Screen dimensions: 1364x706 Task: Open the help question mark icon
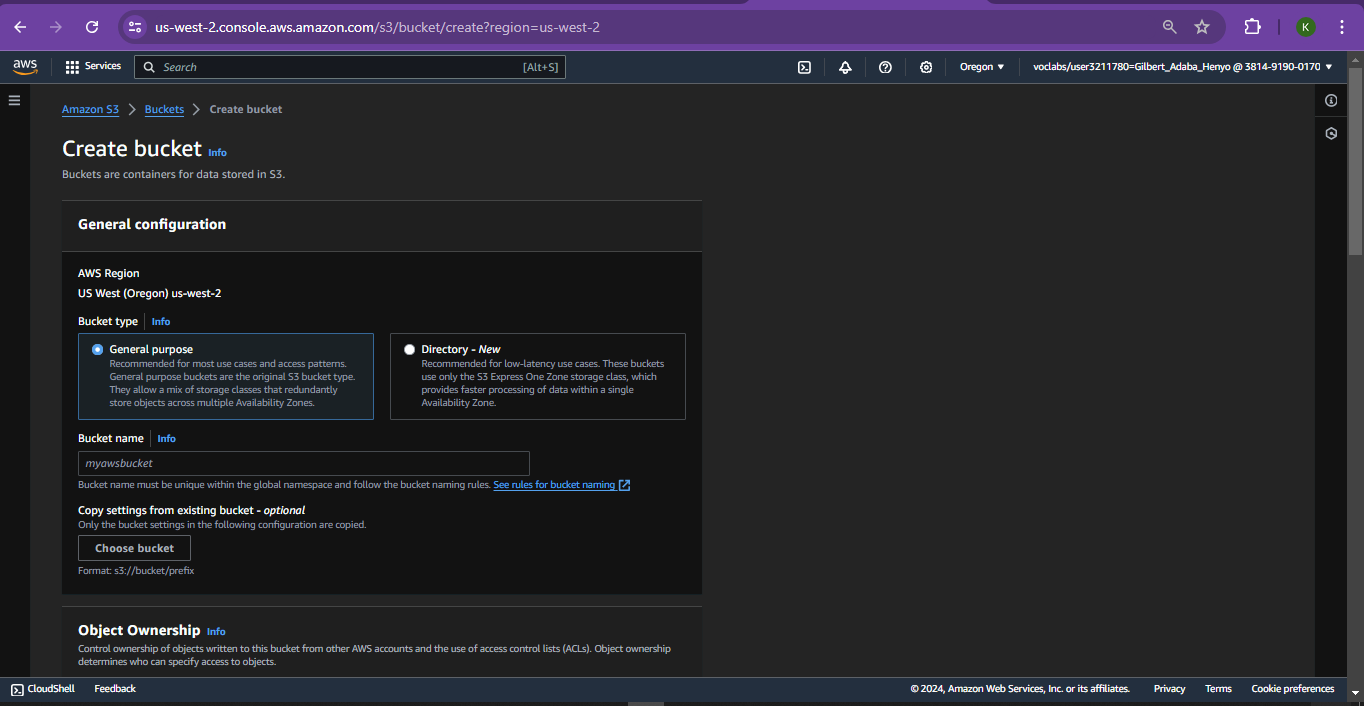pyautogui.click(x=885, y=67)
